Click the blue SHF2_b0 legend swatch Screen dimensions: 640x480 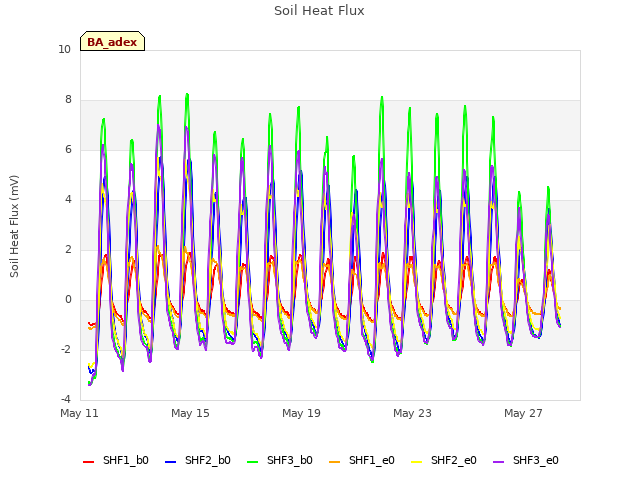click(171, 462)
